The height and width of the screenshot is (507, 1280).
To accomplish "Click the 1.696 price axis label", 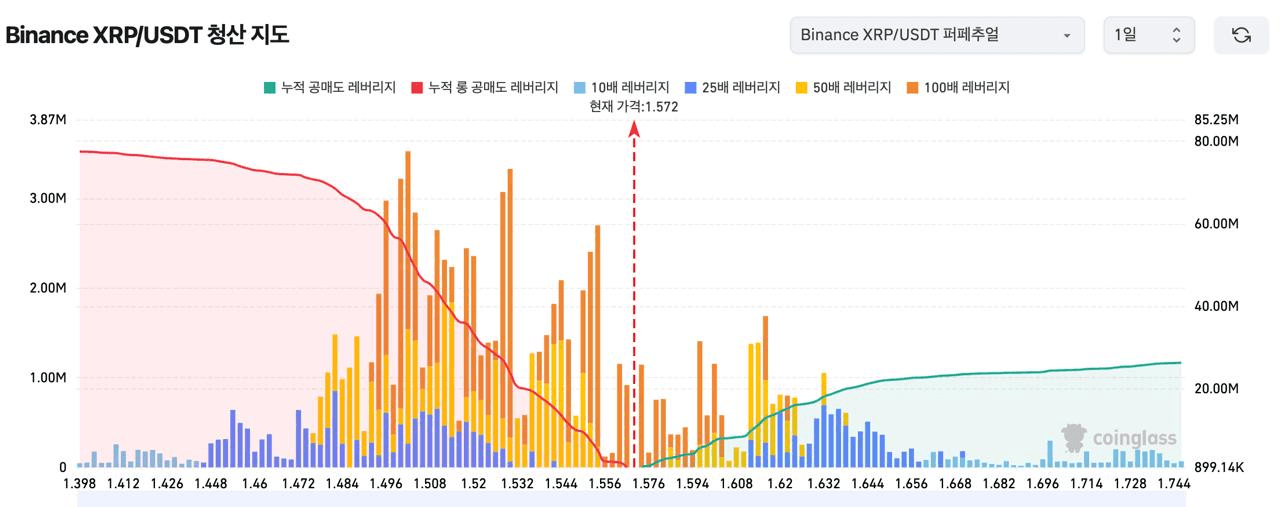I will pos(1042,484).
